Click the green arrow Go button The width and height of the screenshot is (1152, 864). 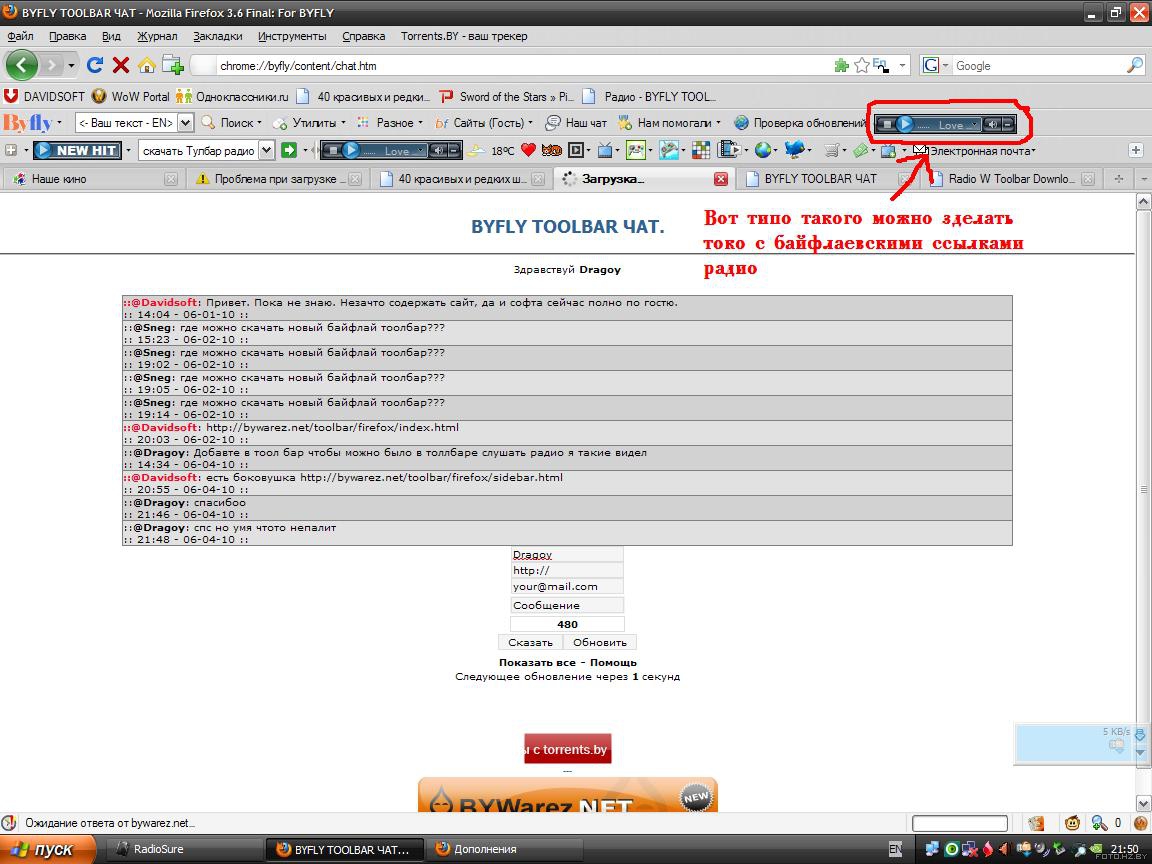289,151
